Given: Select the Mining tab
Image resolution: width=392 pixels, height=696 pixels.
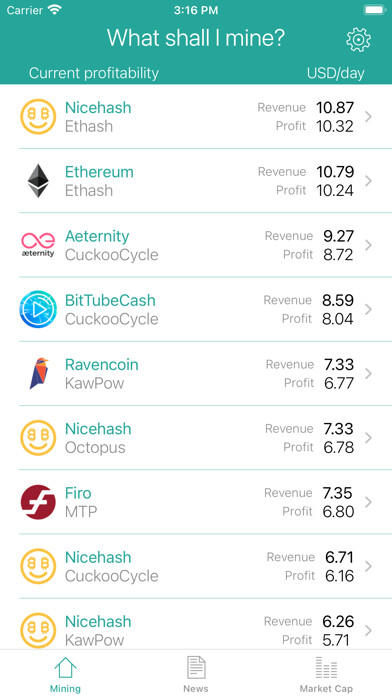Looking at the screenshot, I should click(65, 674).
